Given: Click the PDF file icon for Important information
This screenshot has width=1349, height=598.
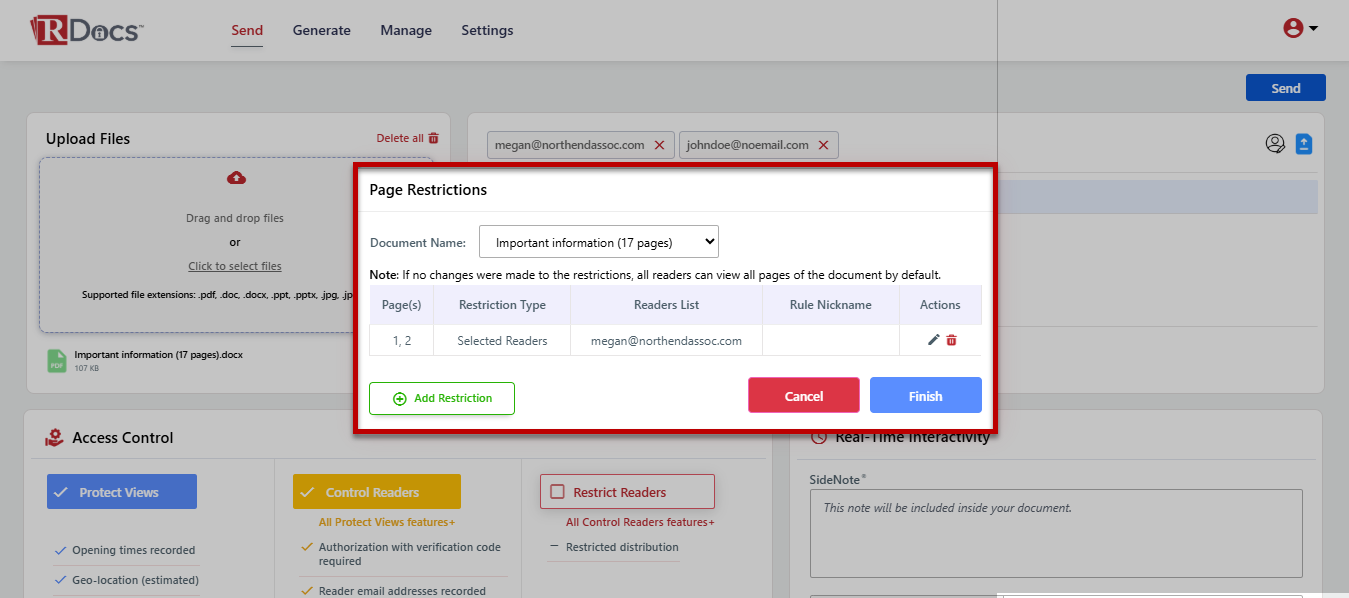Looking at the screenshot, I should 57,361.
